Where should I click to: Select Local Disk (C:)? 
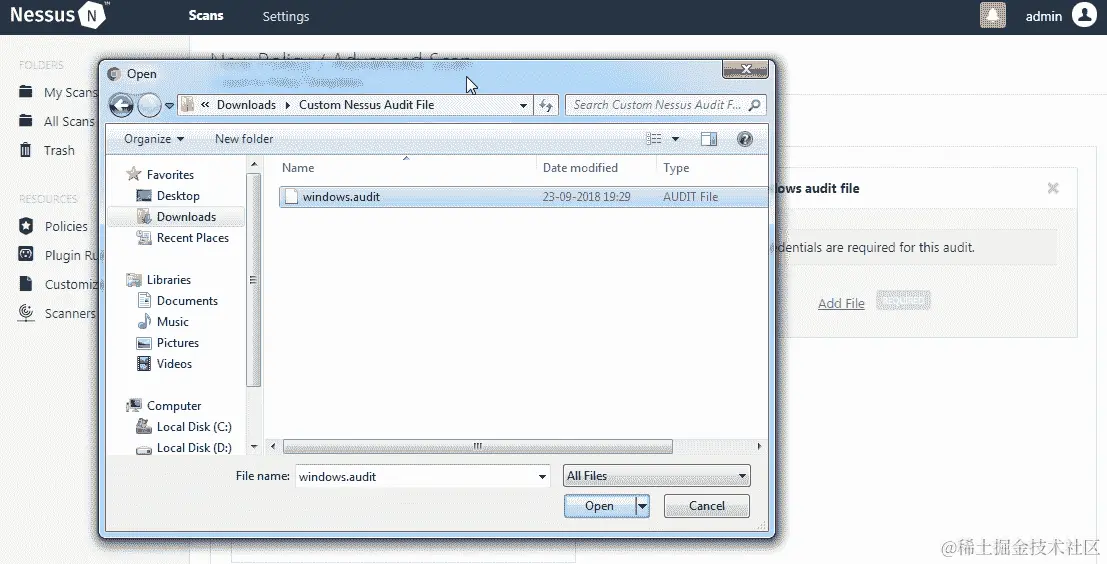click(x=194, y=427)
